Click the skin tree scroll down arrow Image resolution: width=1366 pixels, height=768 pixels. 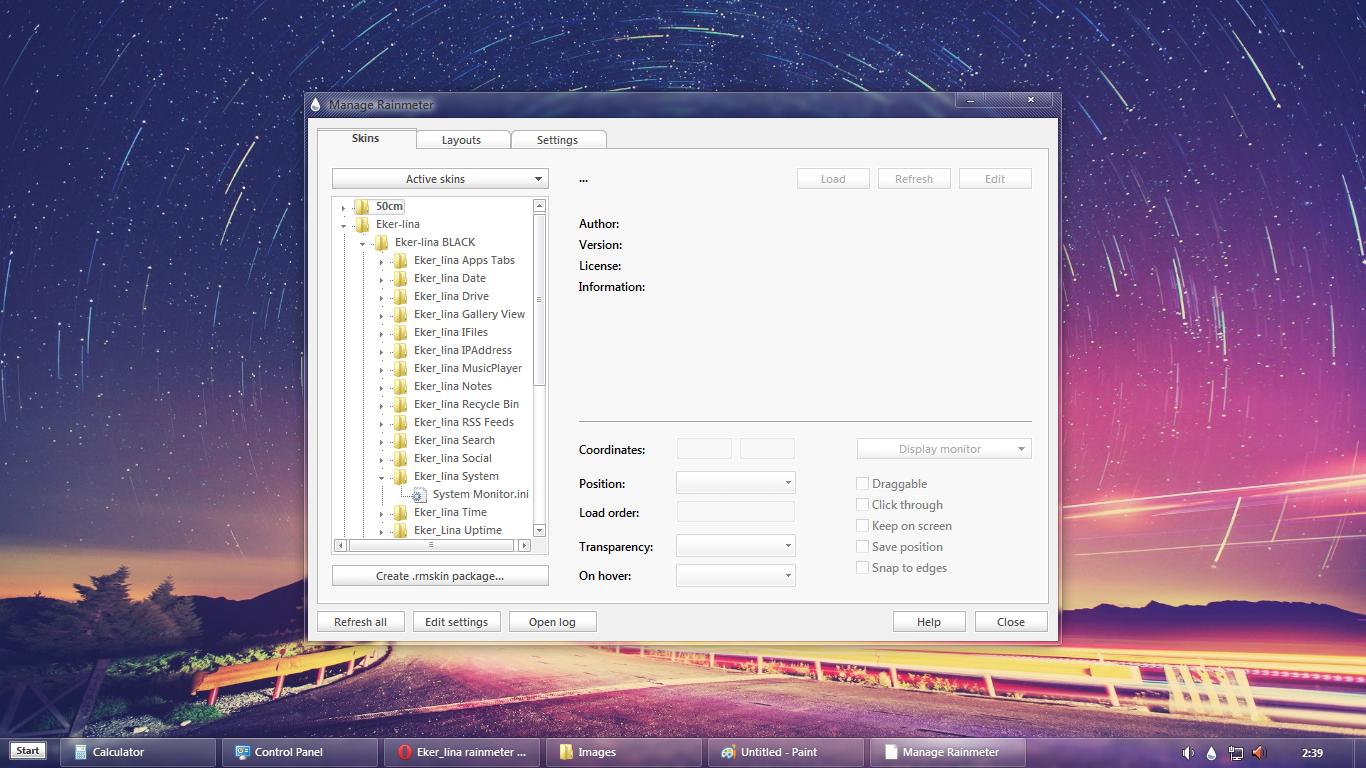pyautogui.click(x=539, y=530)
